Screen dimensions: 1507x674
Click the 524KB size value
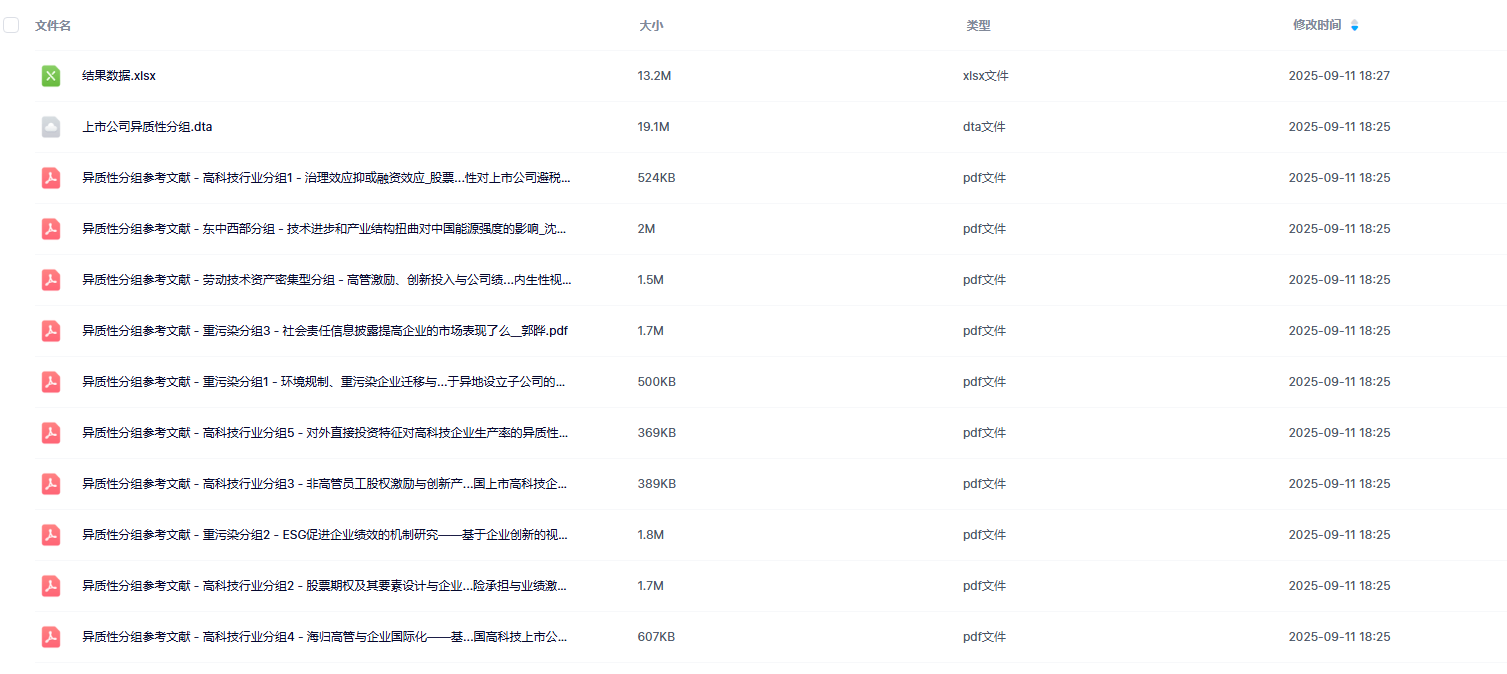click(657, 178)
